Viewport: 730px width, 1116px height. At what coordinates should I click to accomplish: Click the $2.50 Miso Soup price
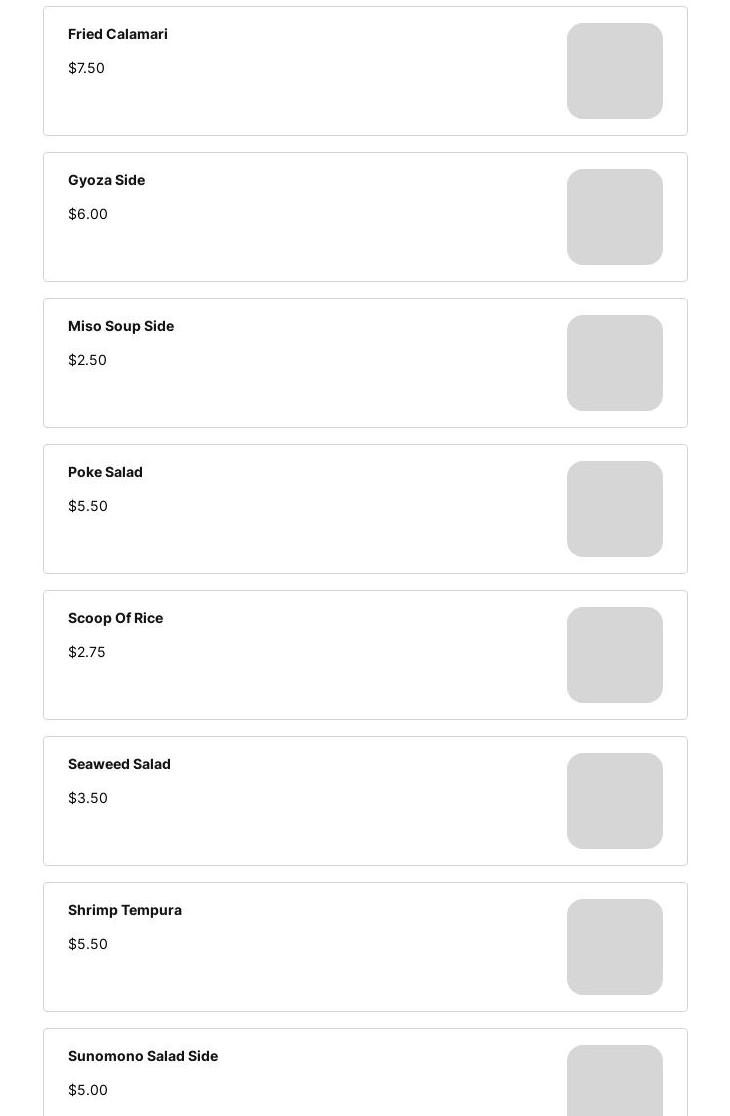click(87, 360)
